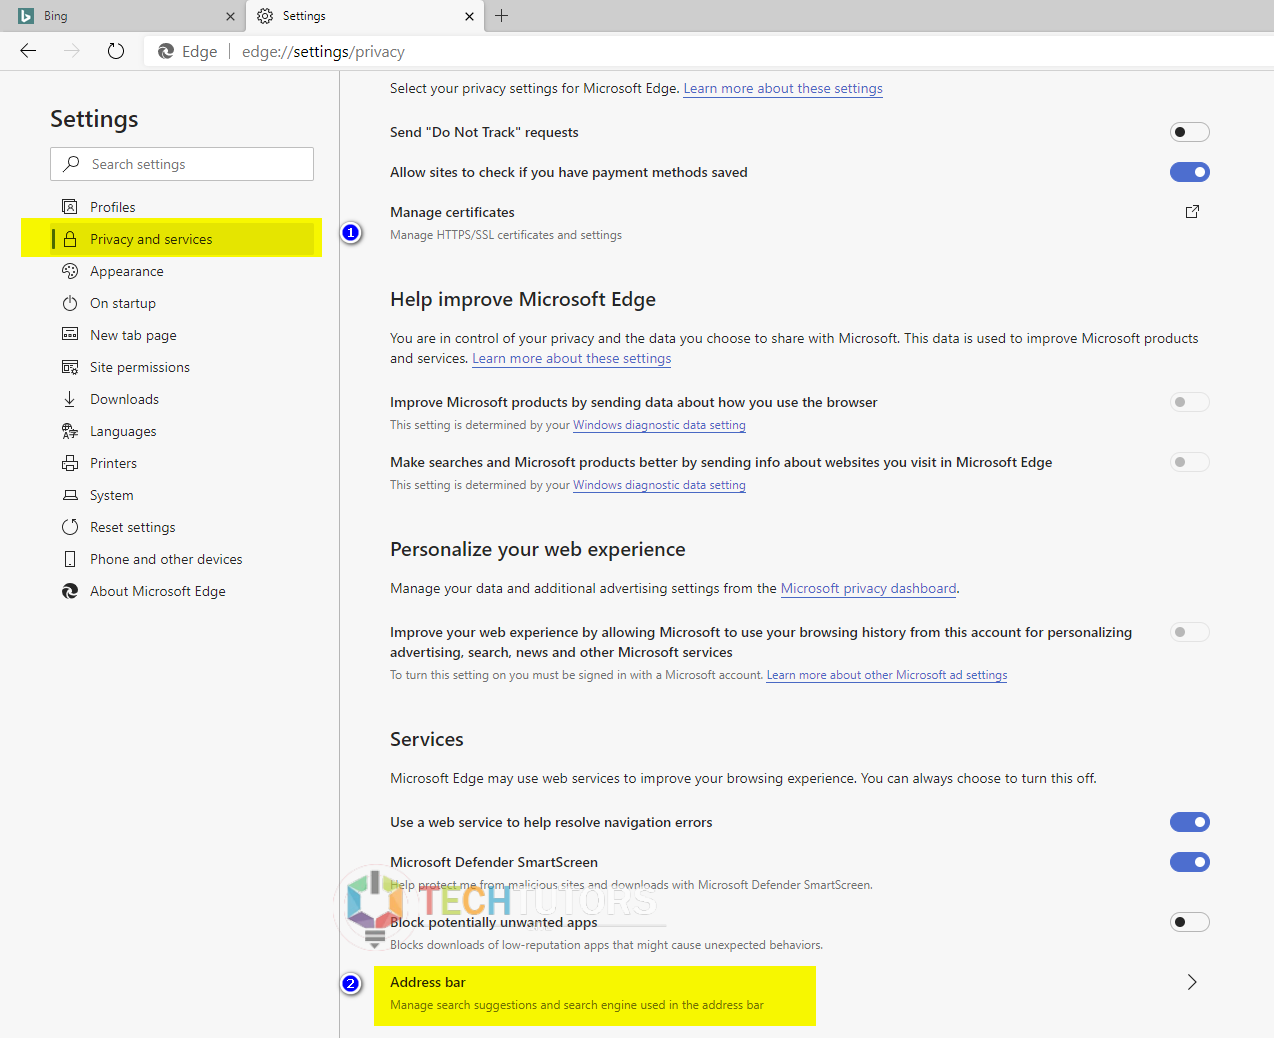This screenshot has width=1274, height=1038.
Task: Toggle browsing history personalization switch
Action: click(x=1190, y=632)
